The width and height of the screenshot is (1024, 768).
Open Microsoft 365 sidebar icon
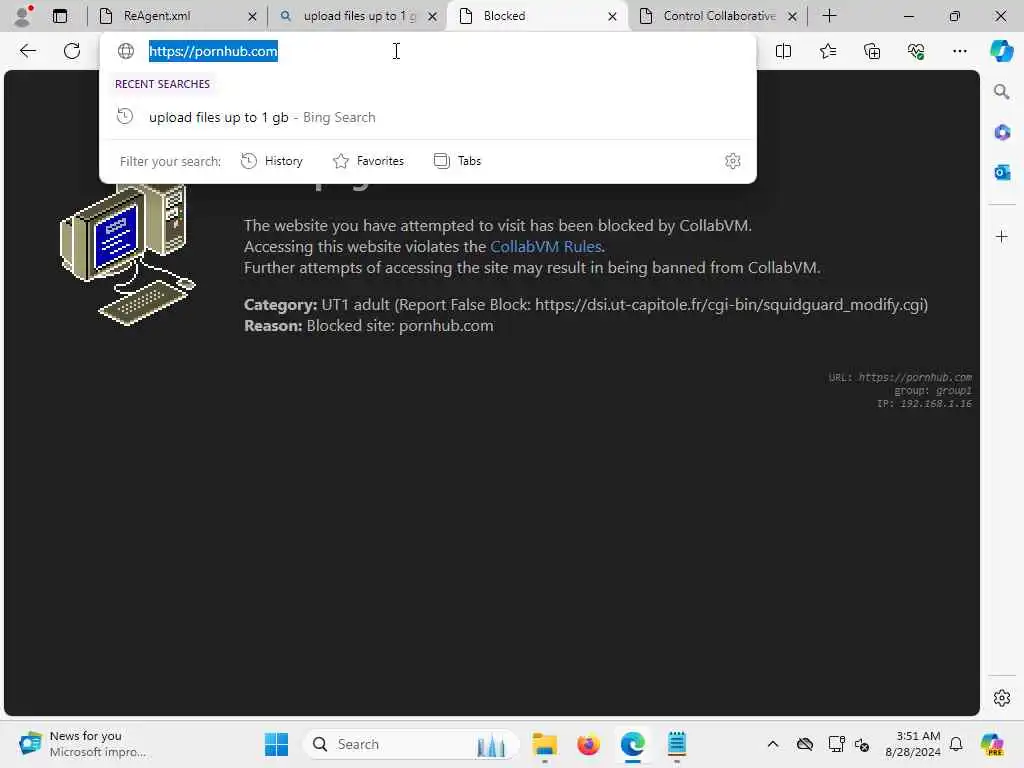[1002, 133]
